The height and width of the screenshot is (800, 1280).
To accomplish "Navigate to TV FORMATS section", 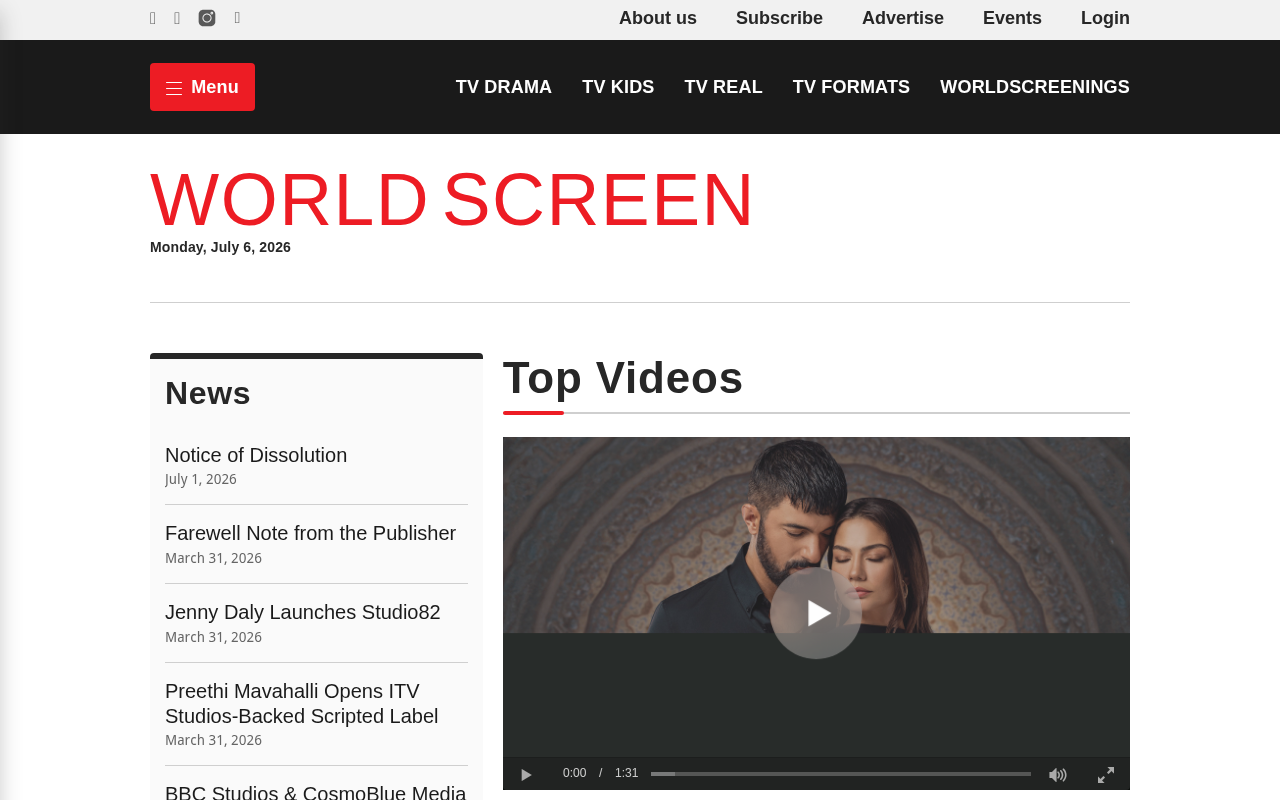I will click(x=851, y=87).
